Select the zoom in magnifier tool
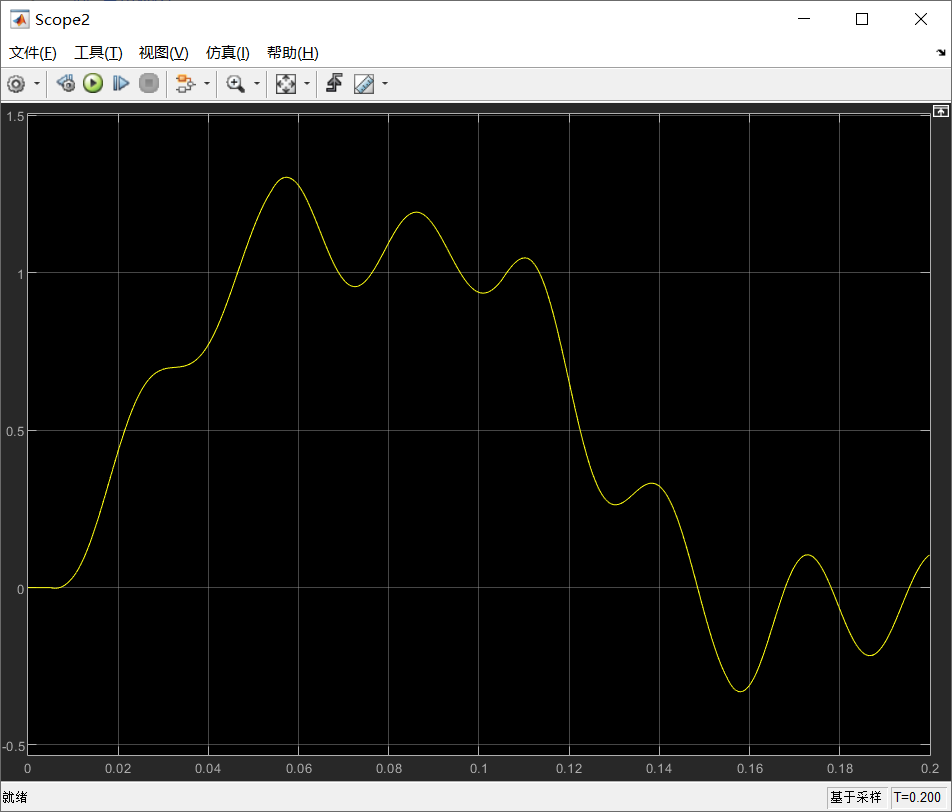 236,84
